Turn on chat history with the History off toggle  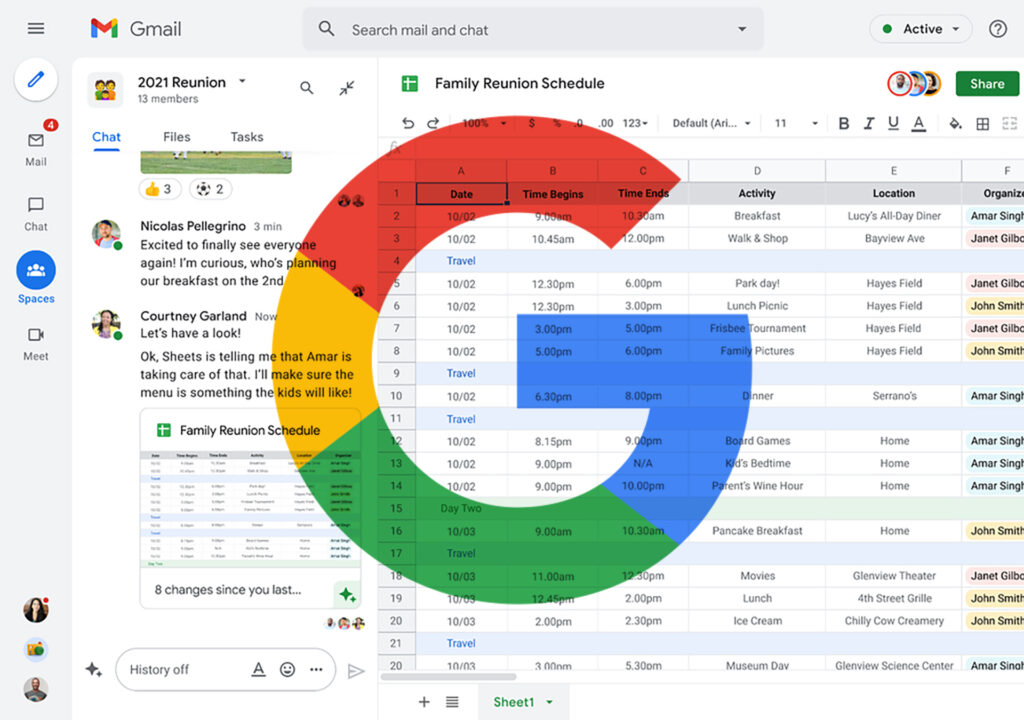point(157,670)
